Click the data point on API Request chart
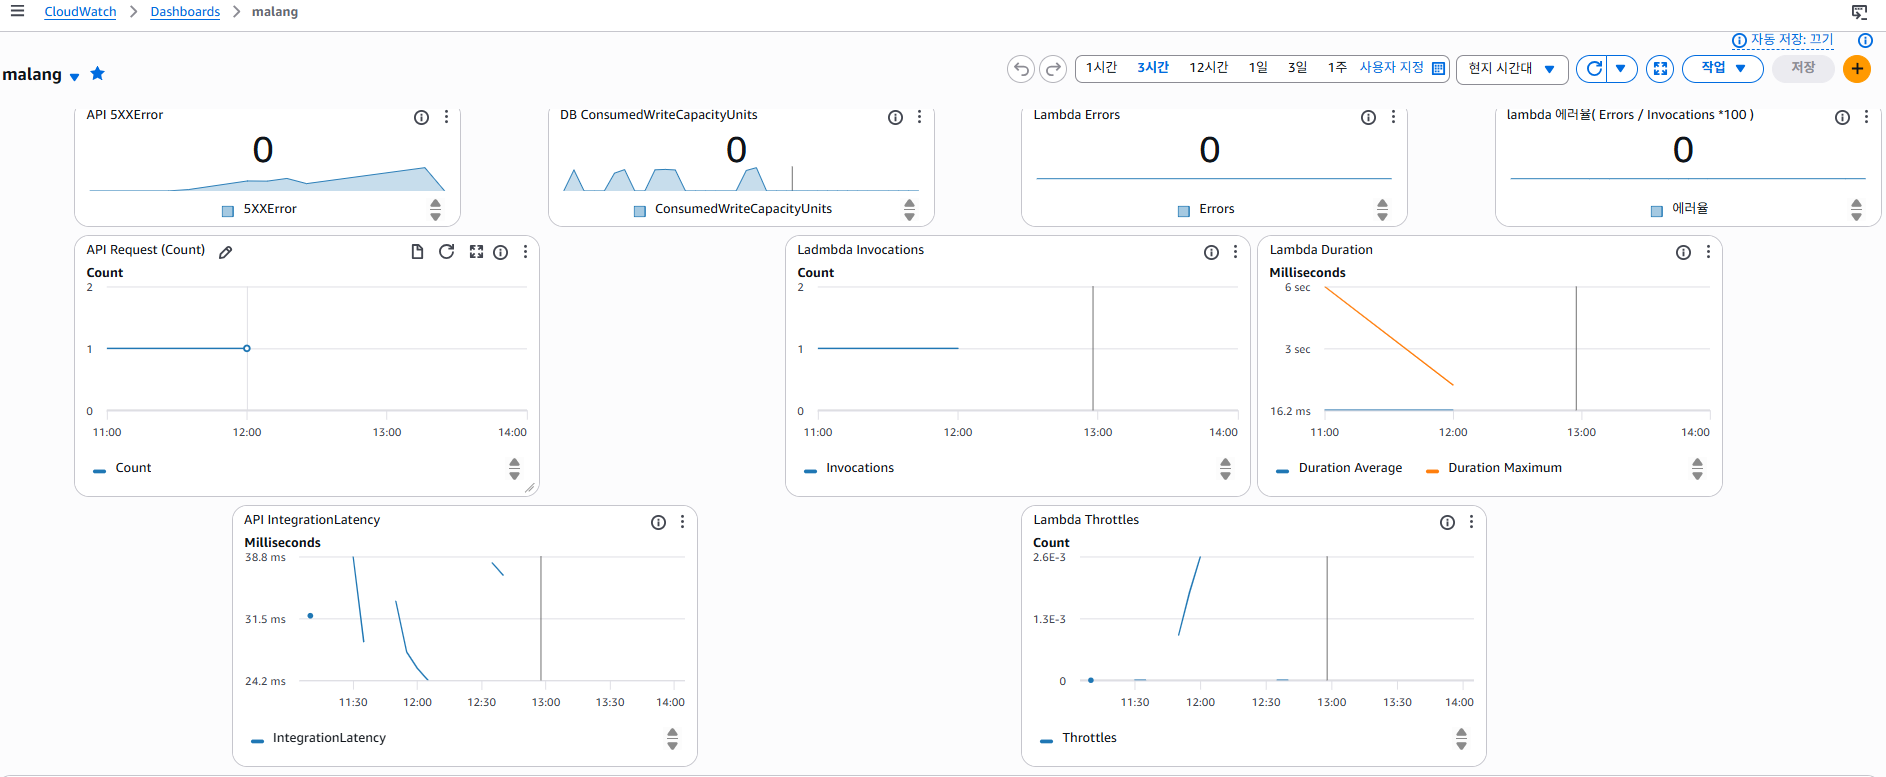 pyautogui.click(x=247, y=348)
